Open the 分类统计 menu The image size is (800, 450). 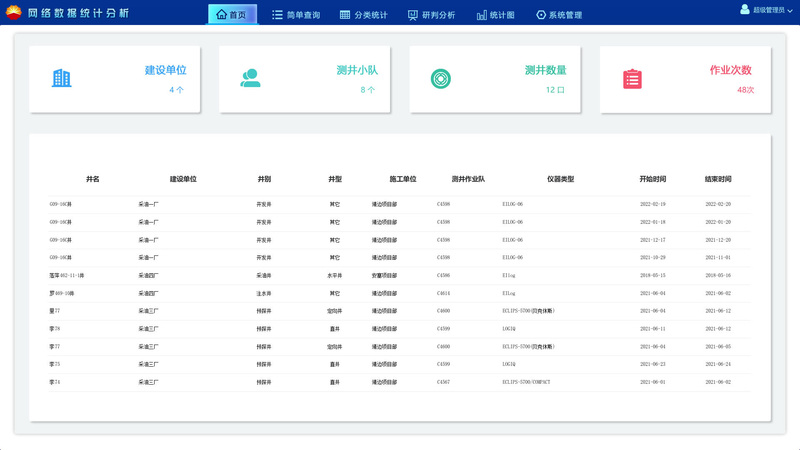(x=363, y=15)
